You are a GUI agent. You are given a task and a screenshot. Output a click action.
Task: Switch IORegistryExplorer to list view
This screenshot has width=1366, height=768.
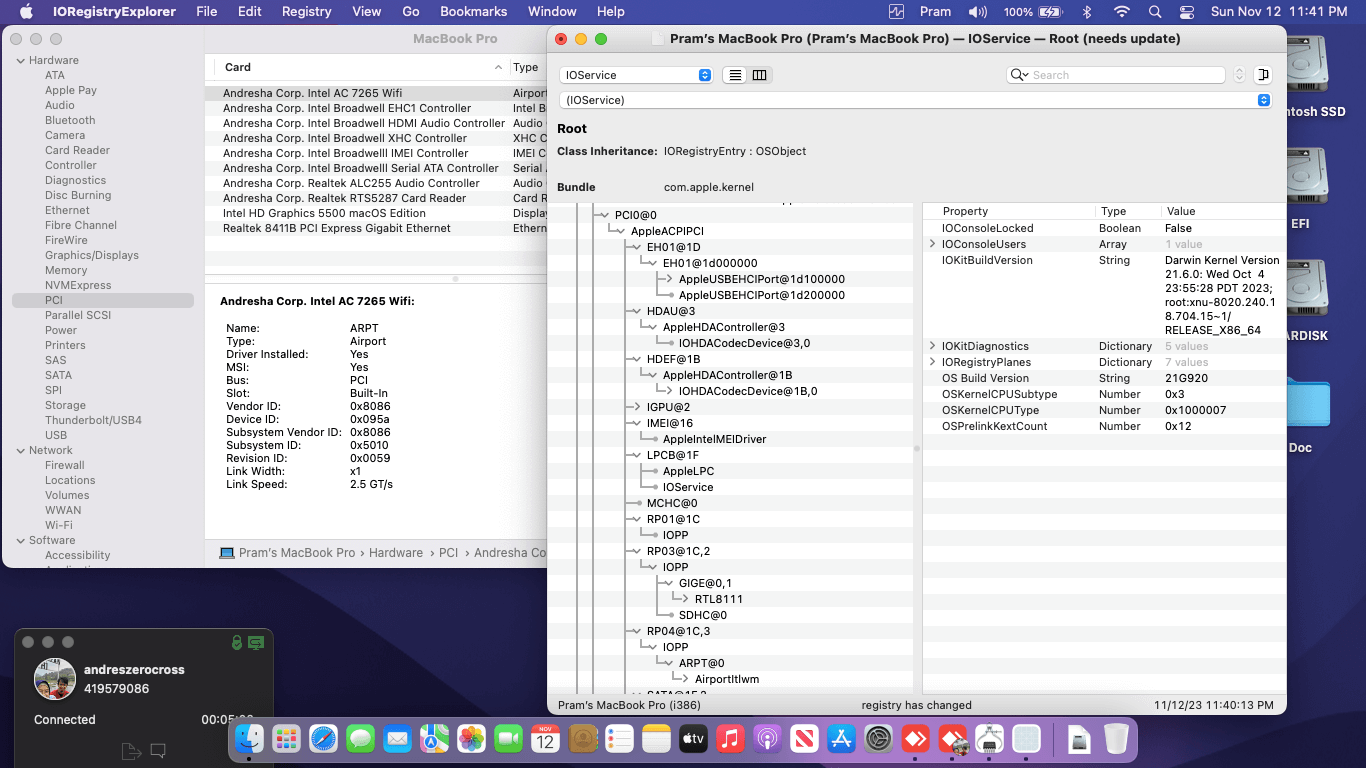tap(735, 75)
